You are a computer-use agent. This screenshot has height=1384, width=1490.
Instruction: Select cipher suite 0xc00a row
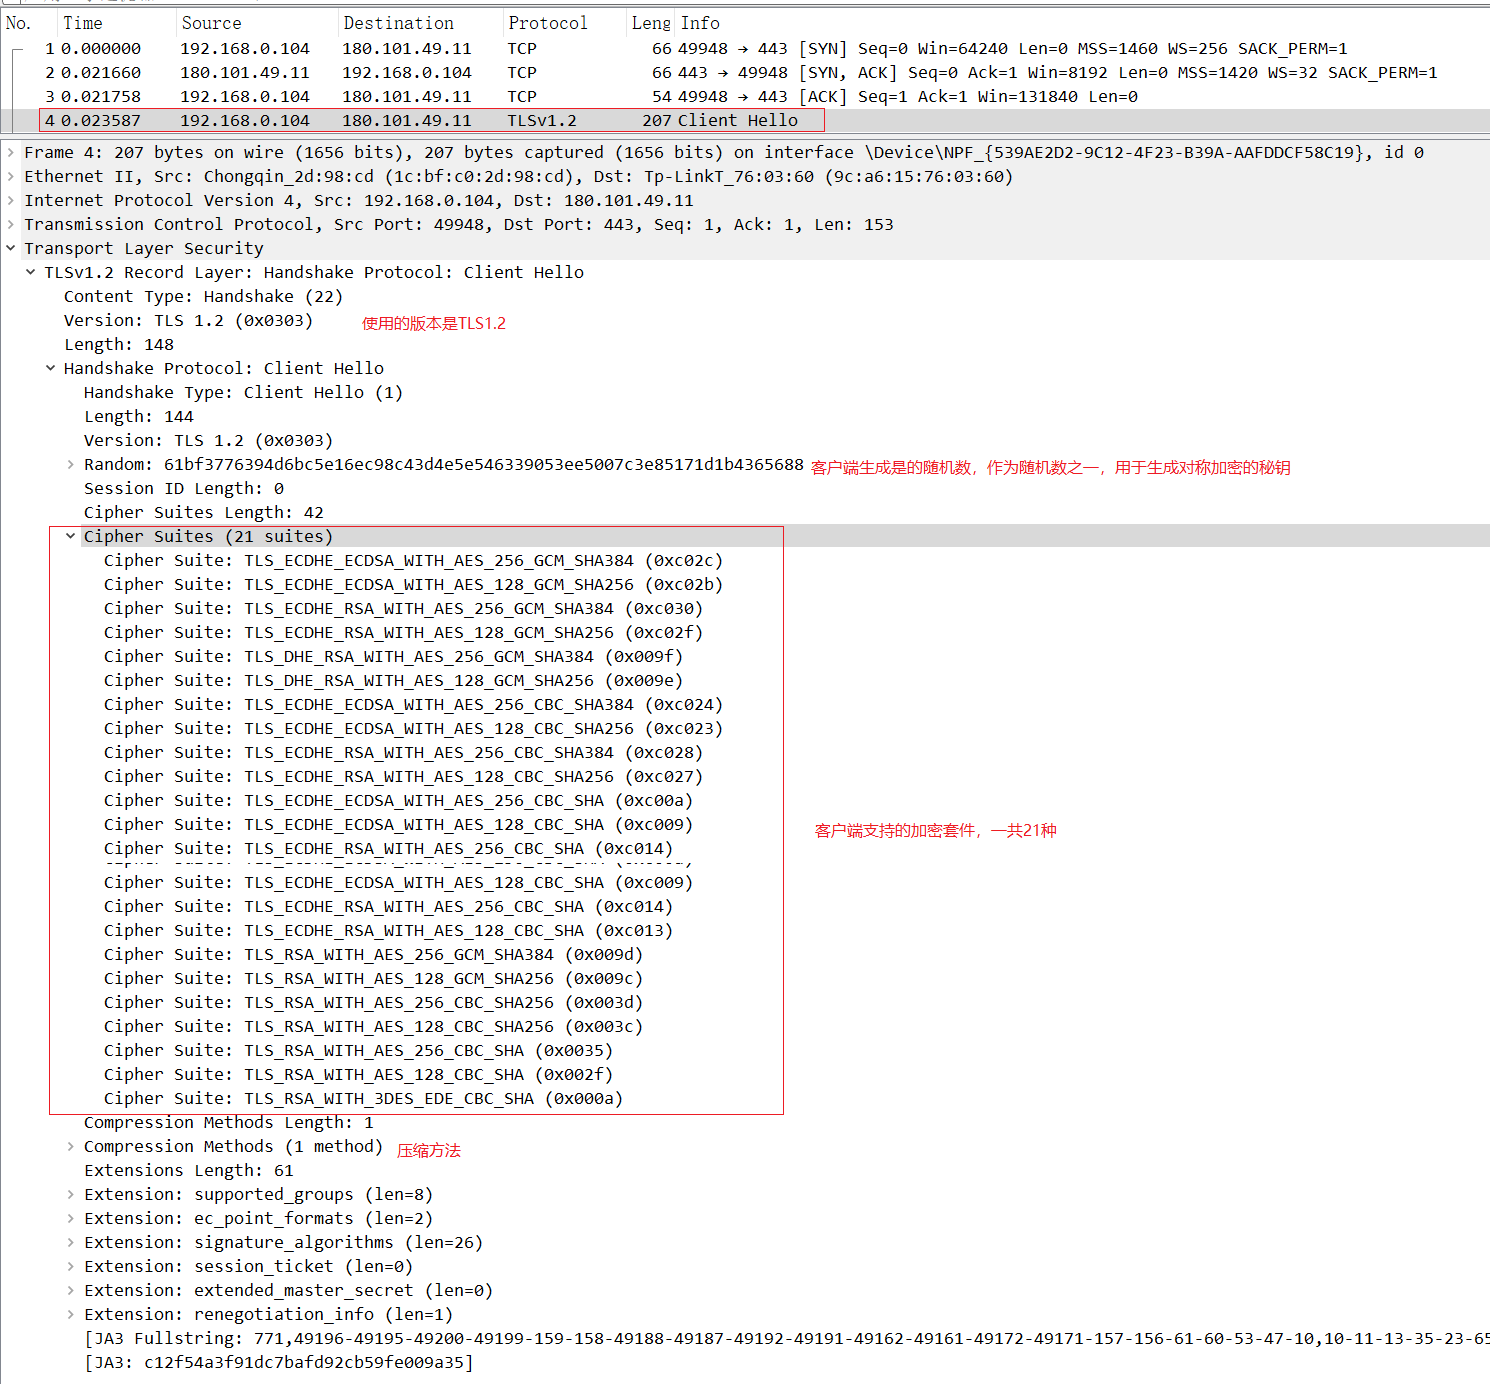398,801
